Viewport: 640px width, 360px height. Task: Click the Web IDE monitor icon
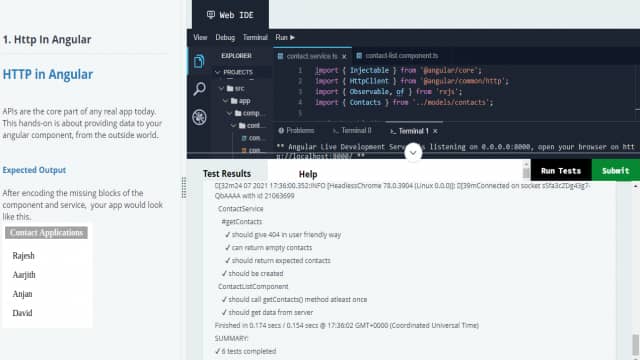[211, 15]
